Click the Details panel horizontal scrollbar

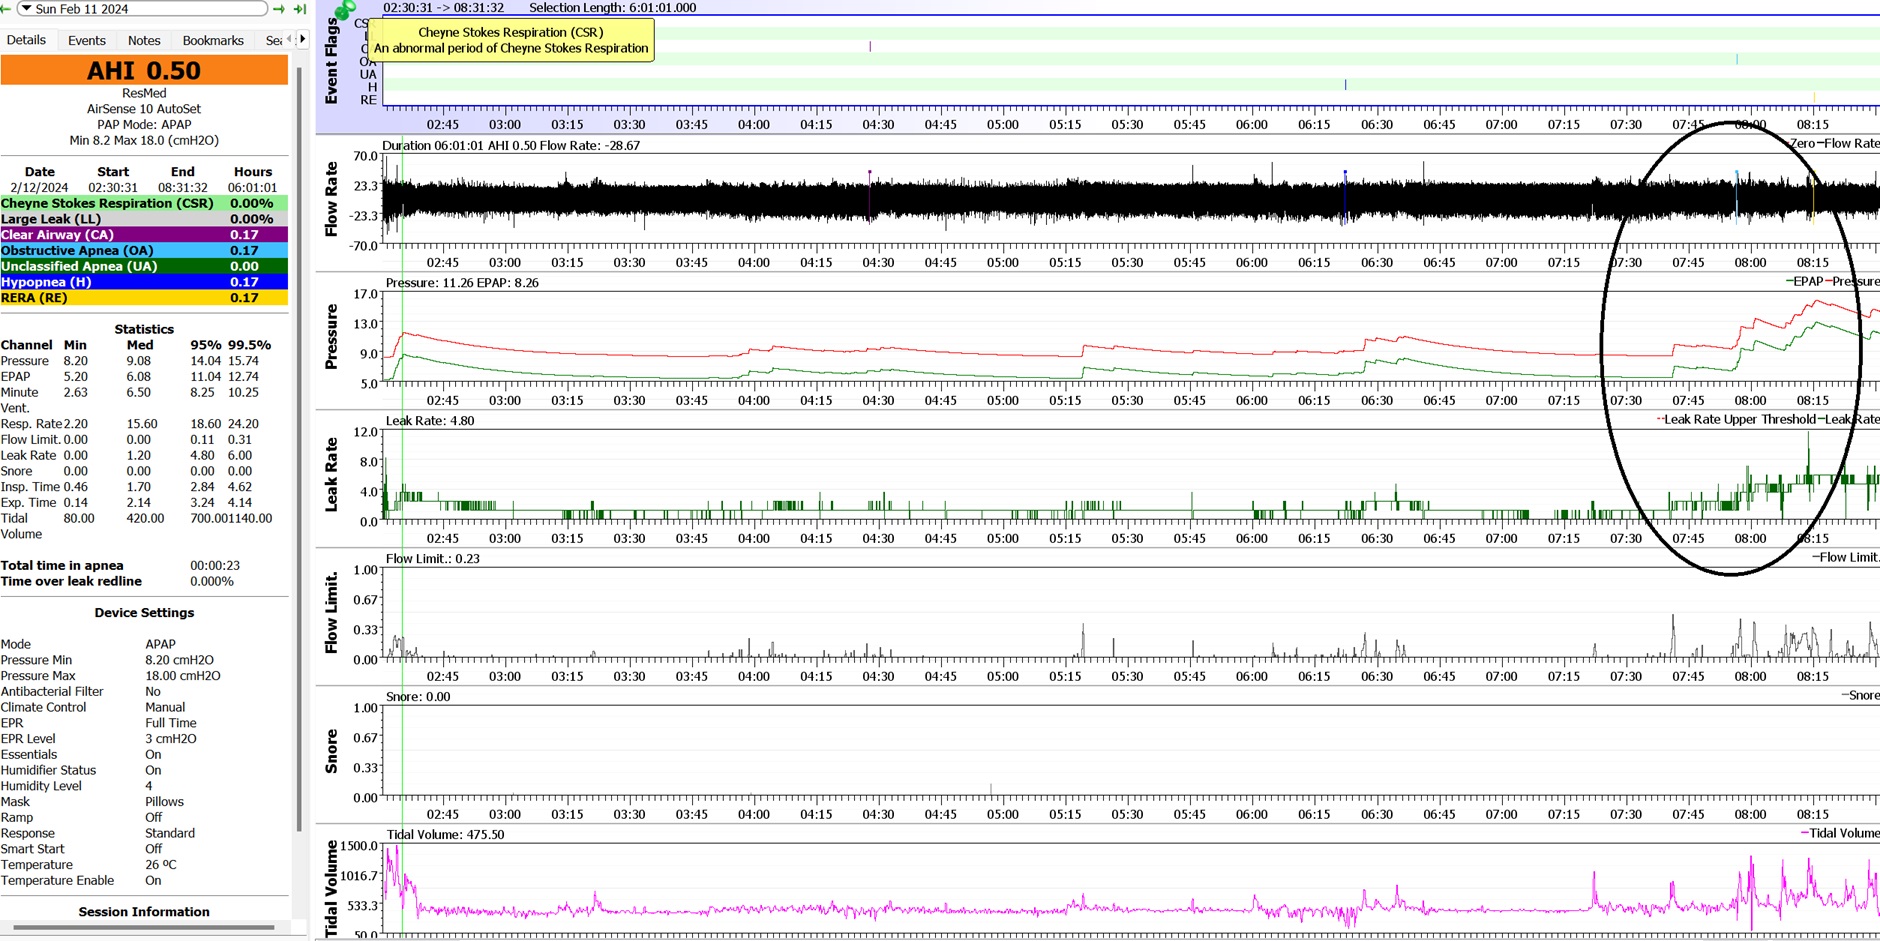coord(144,928)
